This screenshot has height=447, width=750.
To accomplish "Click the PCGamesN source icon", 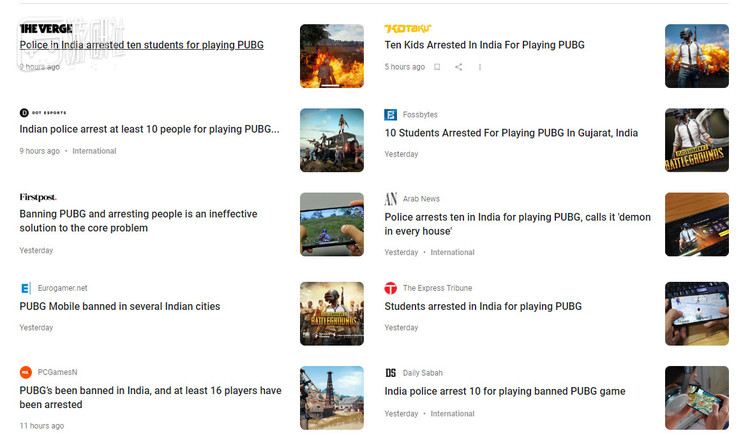I will click(26, 372).
